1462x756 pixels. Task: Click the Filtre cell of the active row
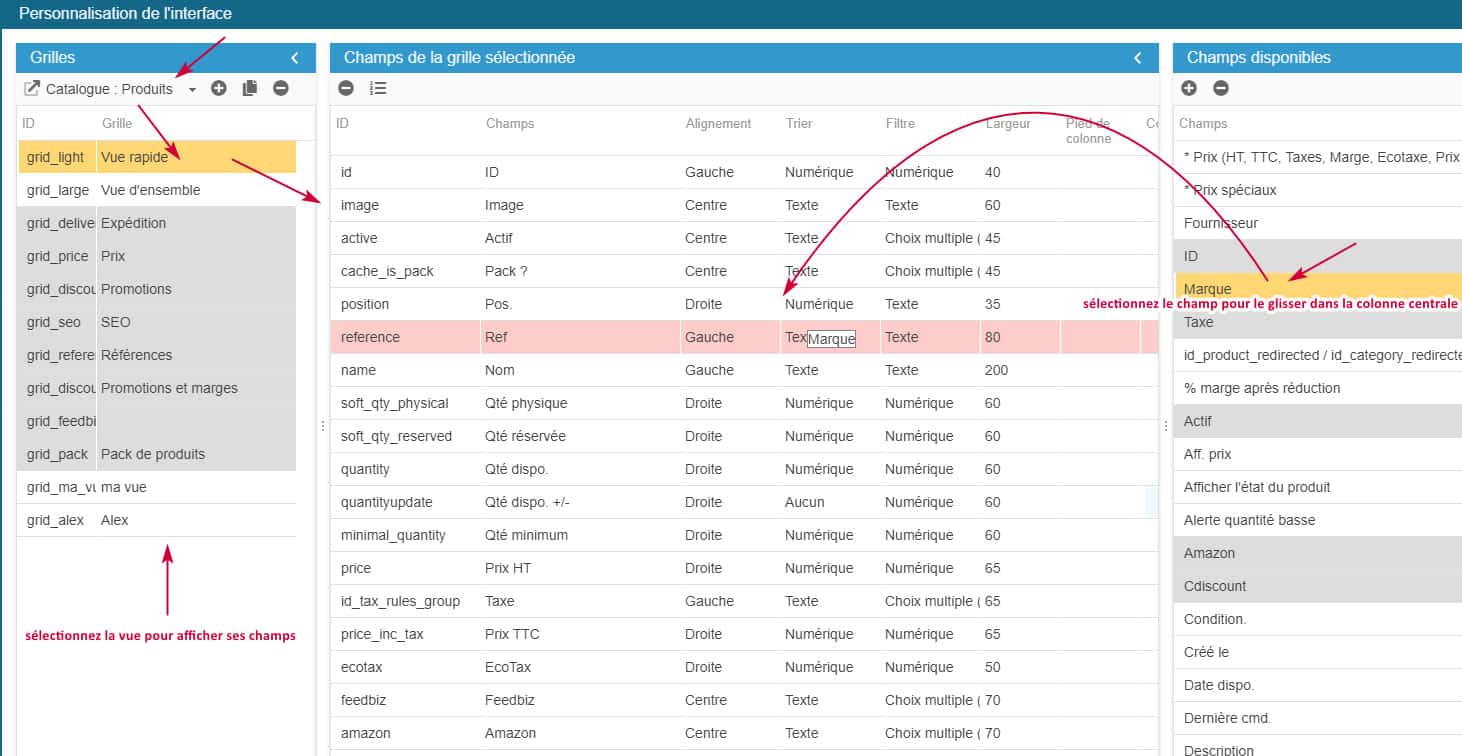coord(928,238)
